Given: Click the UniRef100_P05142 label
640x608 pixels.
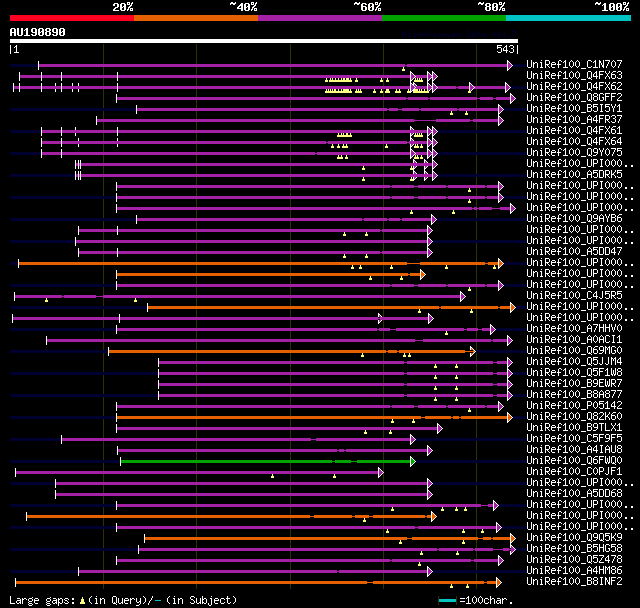Looking at the screenshot, I should click(x=574, y=406).
